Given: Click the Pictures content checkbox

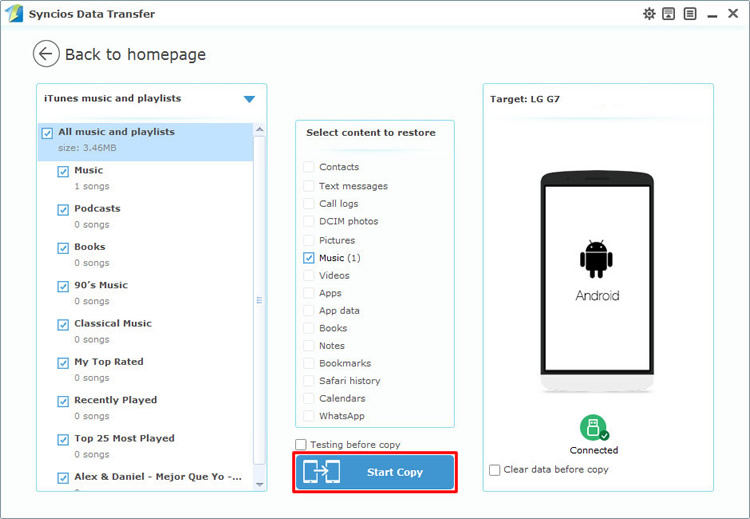Looking at the screenshot, I should [309, 240].
